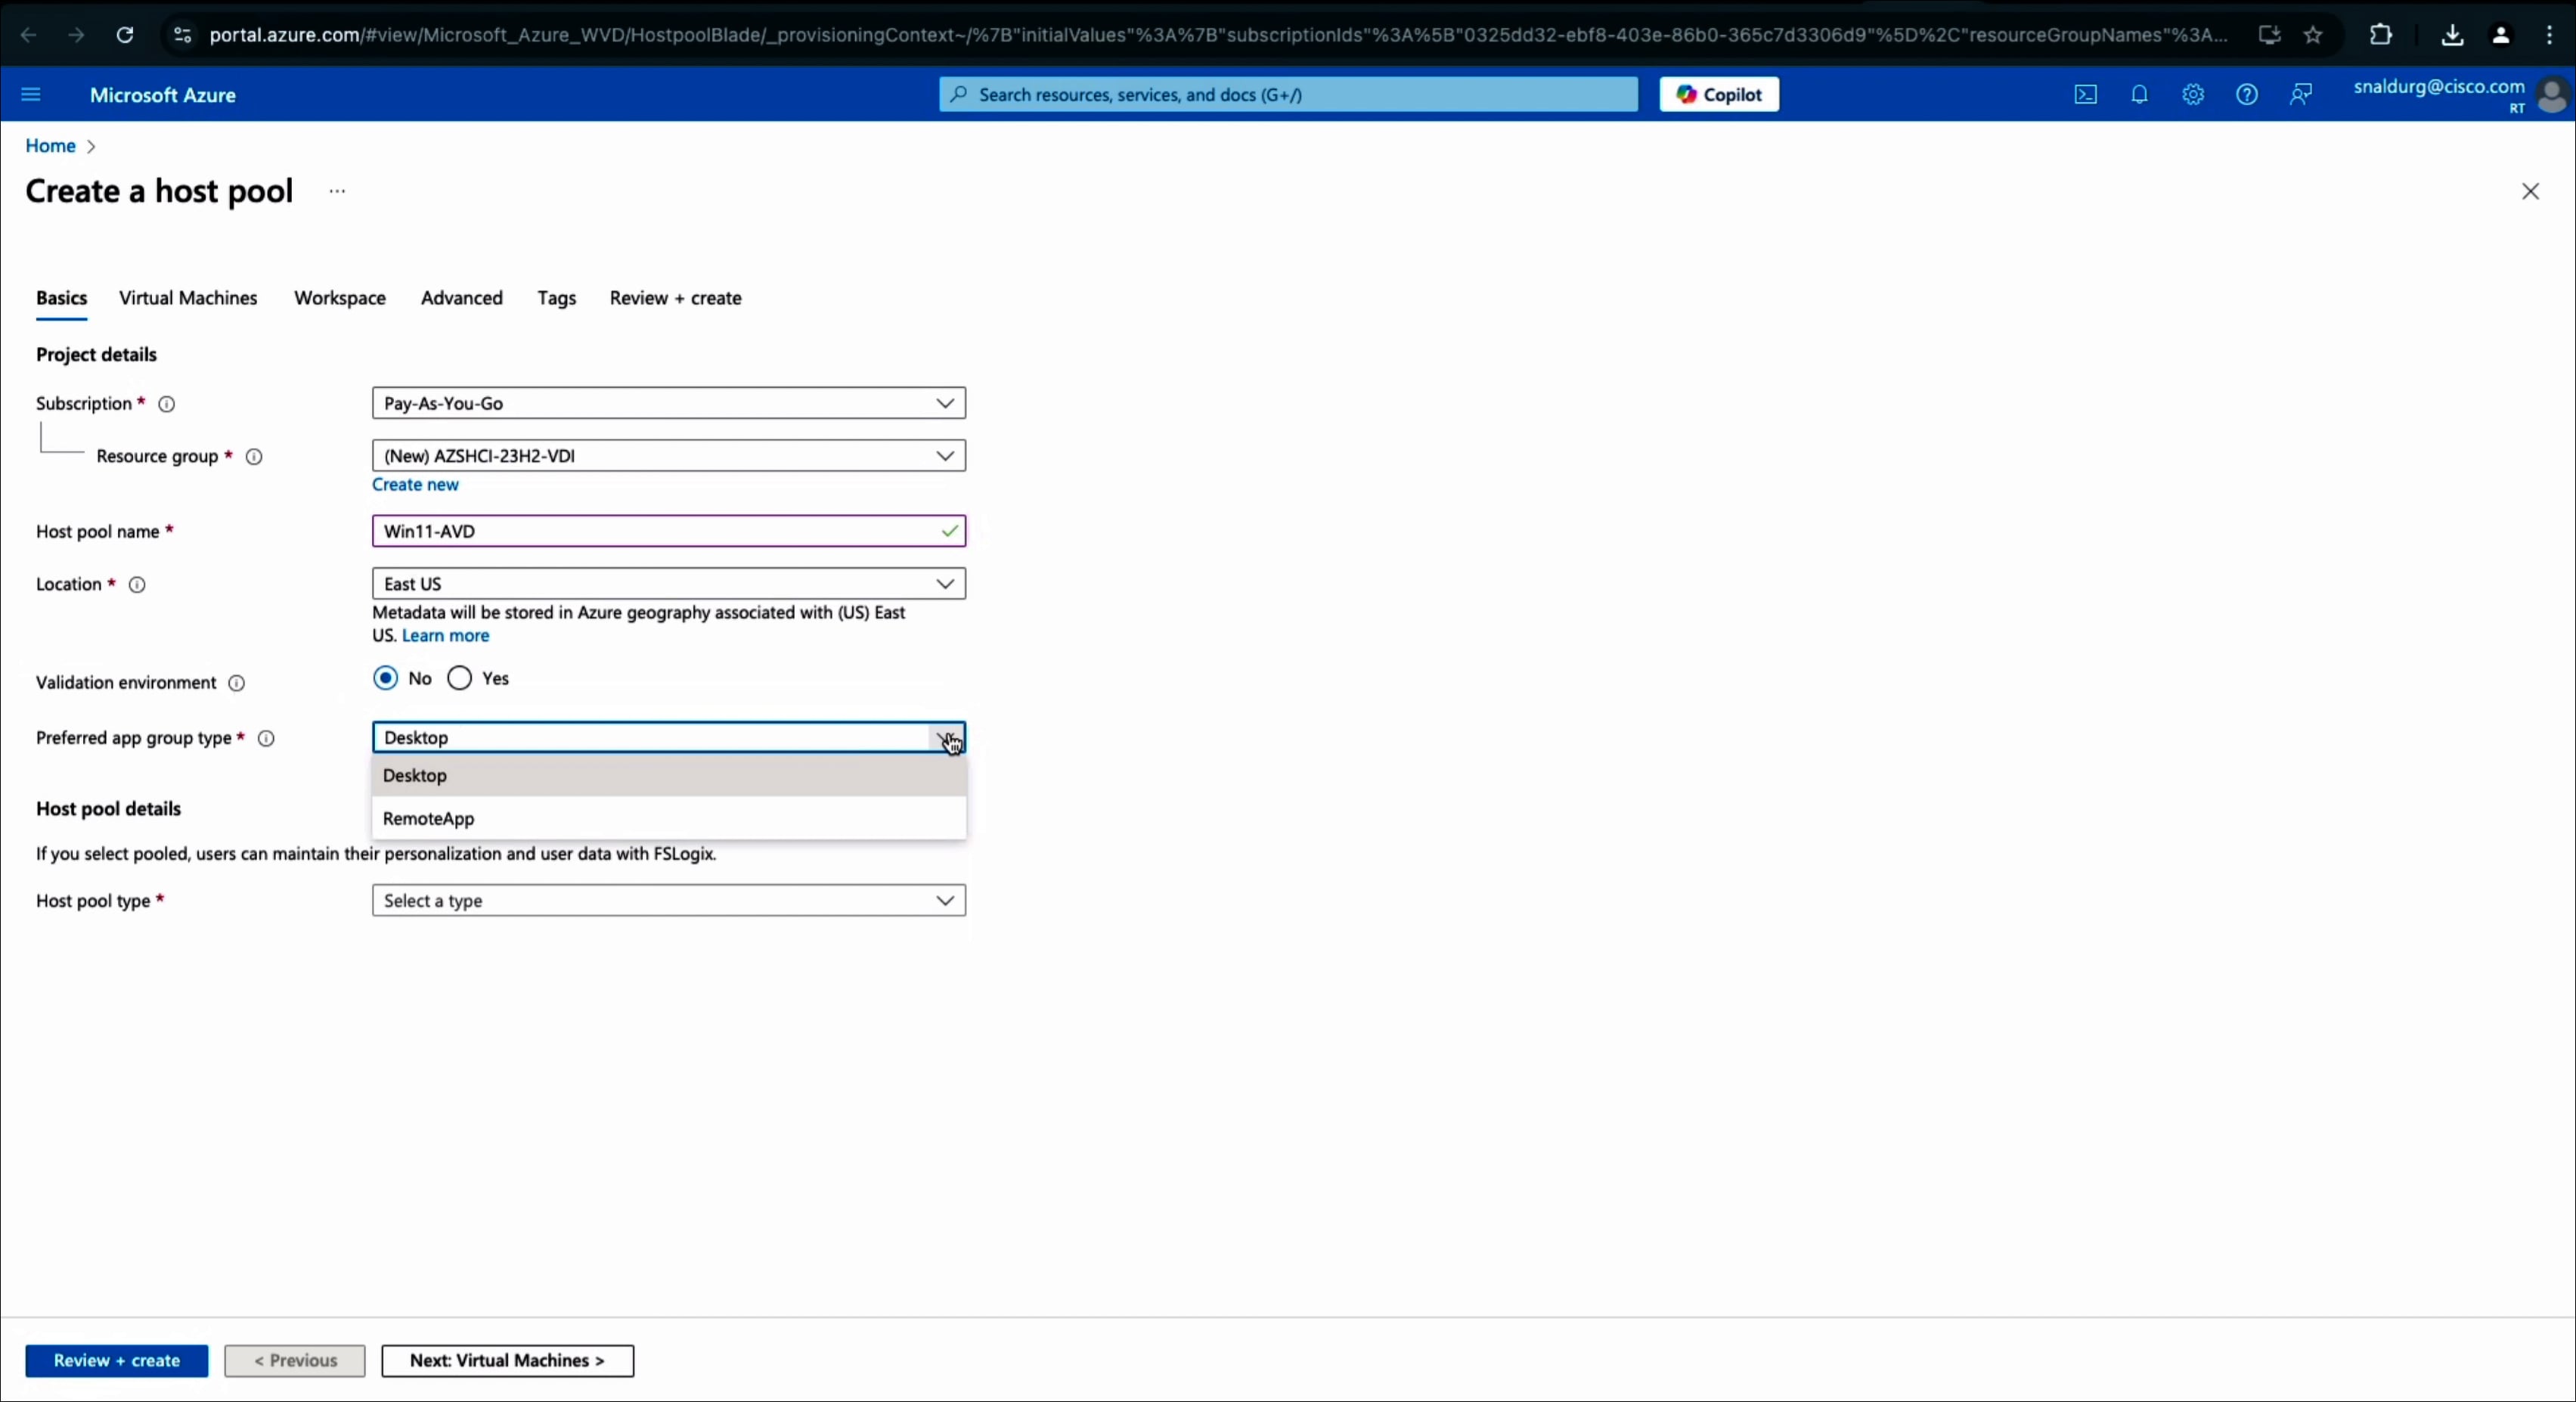Select No for Validation environment
Image resolution: width=2576 pixels, height=1402 pixels.
[x=385, y=678]
